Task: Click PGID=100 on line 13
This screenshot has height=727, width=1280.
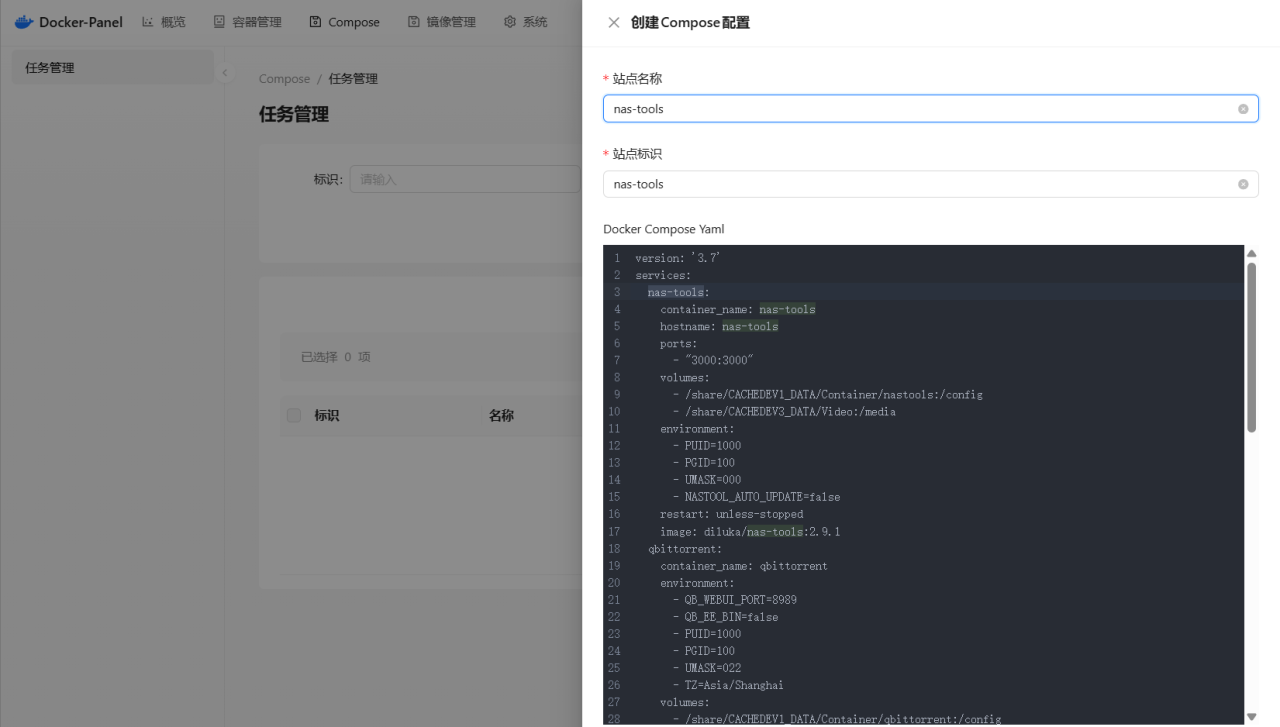Action: pos(704,463)
